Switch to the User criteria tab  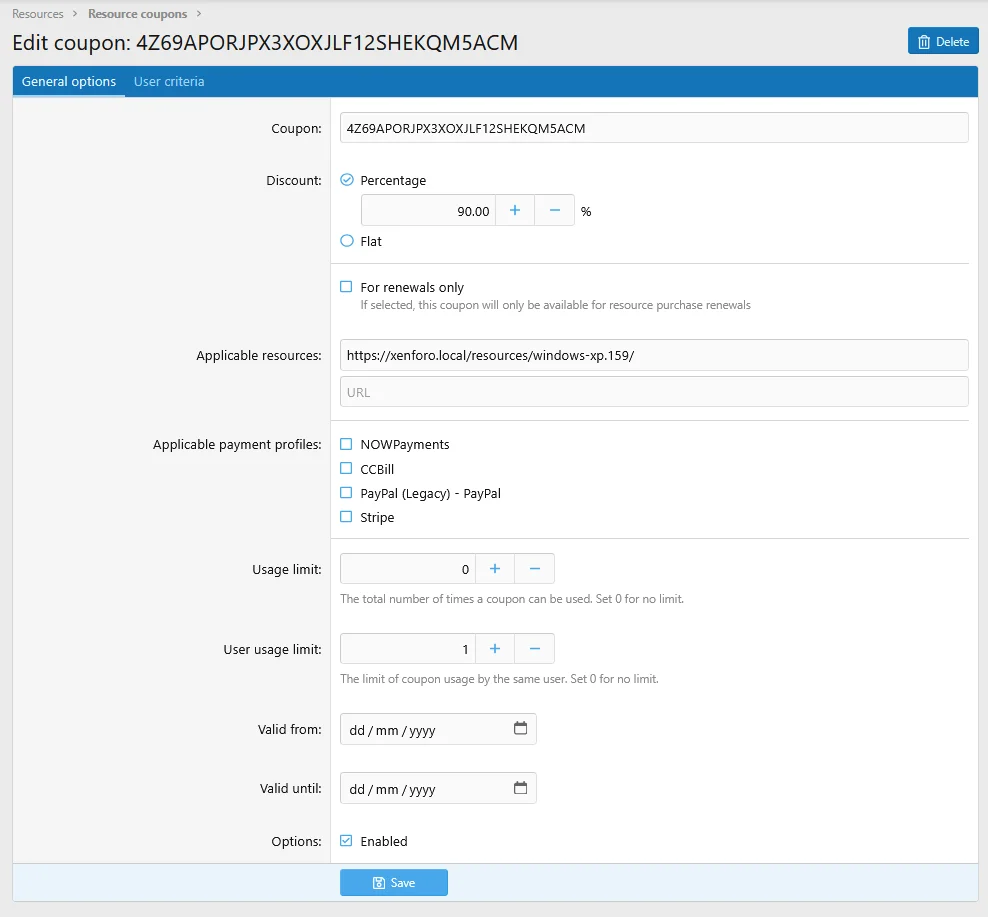169,82
